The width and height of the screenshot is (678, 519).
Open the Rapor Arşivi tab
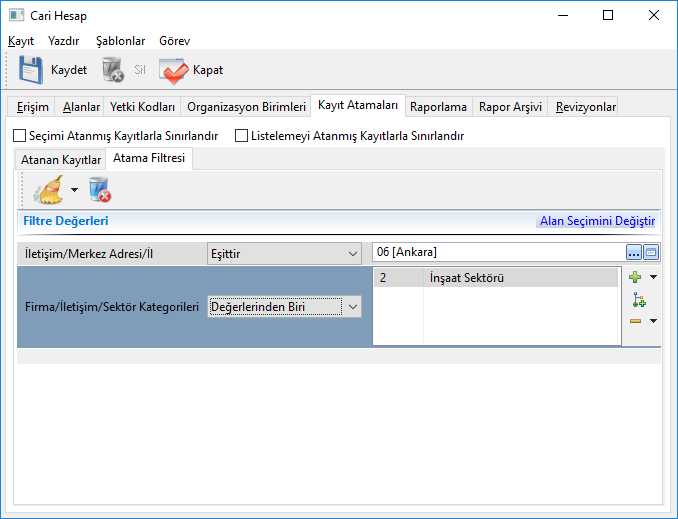click(510, 107)
